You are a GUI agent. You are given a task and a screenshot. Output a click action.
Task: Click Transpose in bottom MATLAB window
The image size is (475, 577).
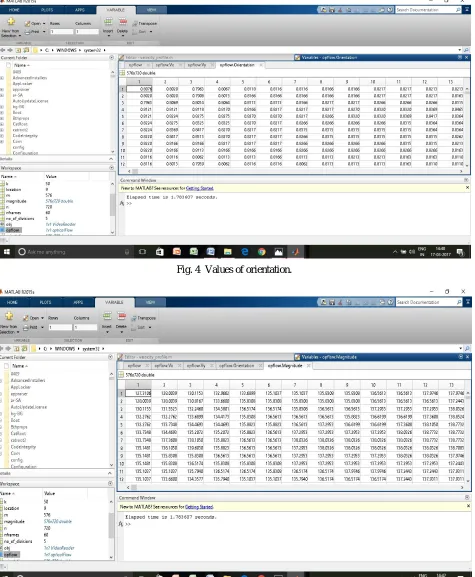tap(143, 318)
